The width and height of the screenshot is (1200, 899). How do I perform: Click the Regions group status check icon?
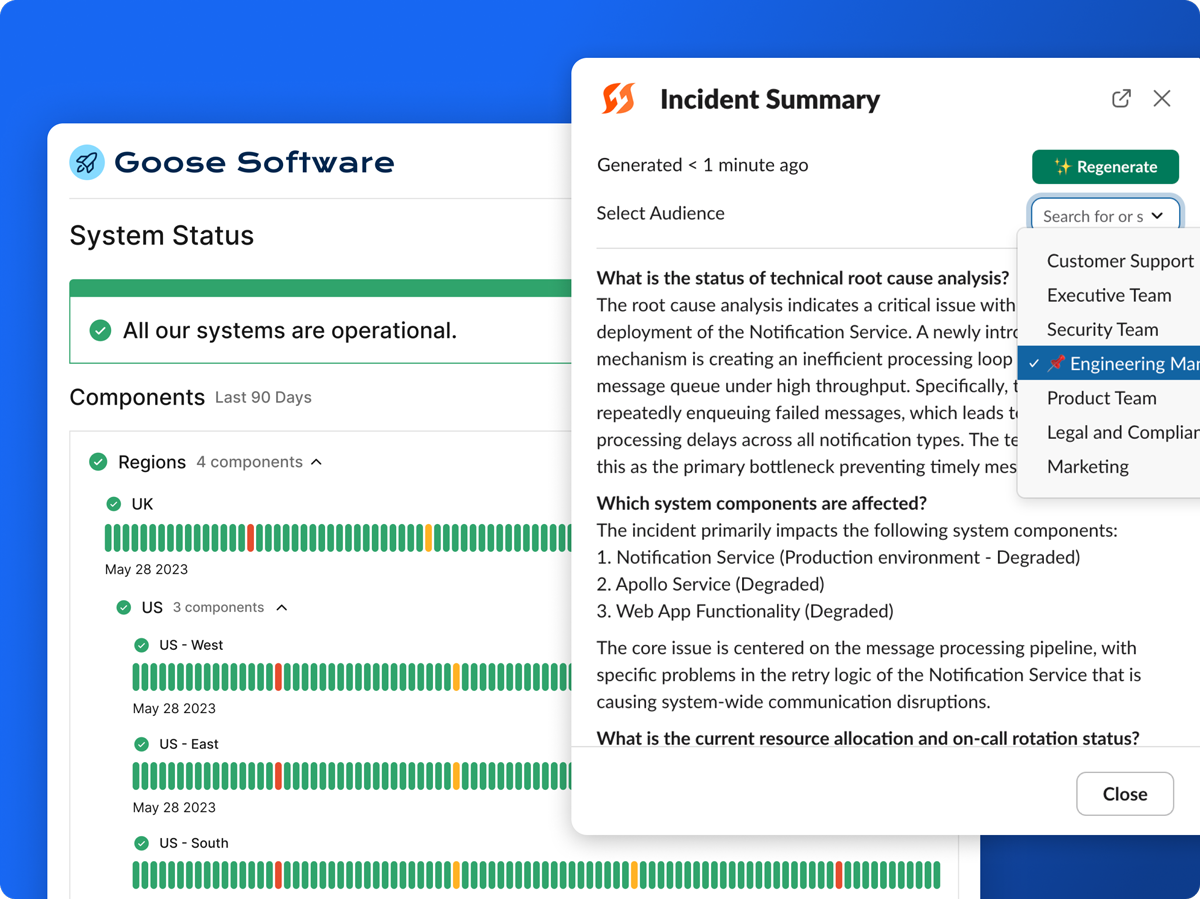pyautogui.click(x=98, y=462)
